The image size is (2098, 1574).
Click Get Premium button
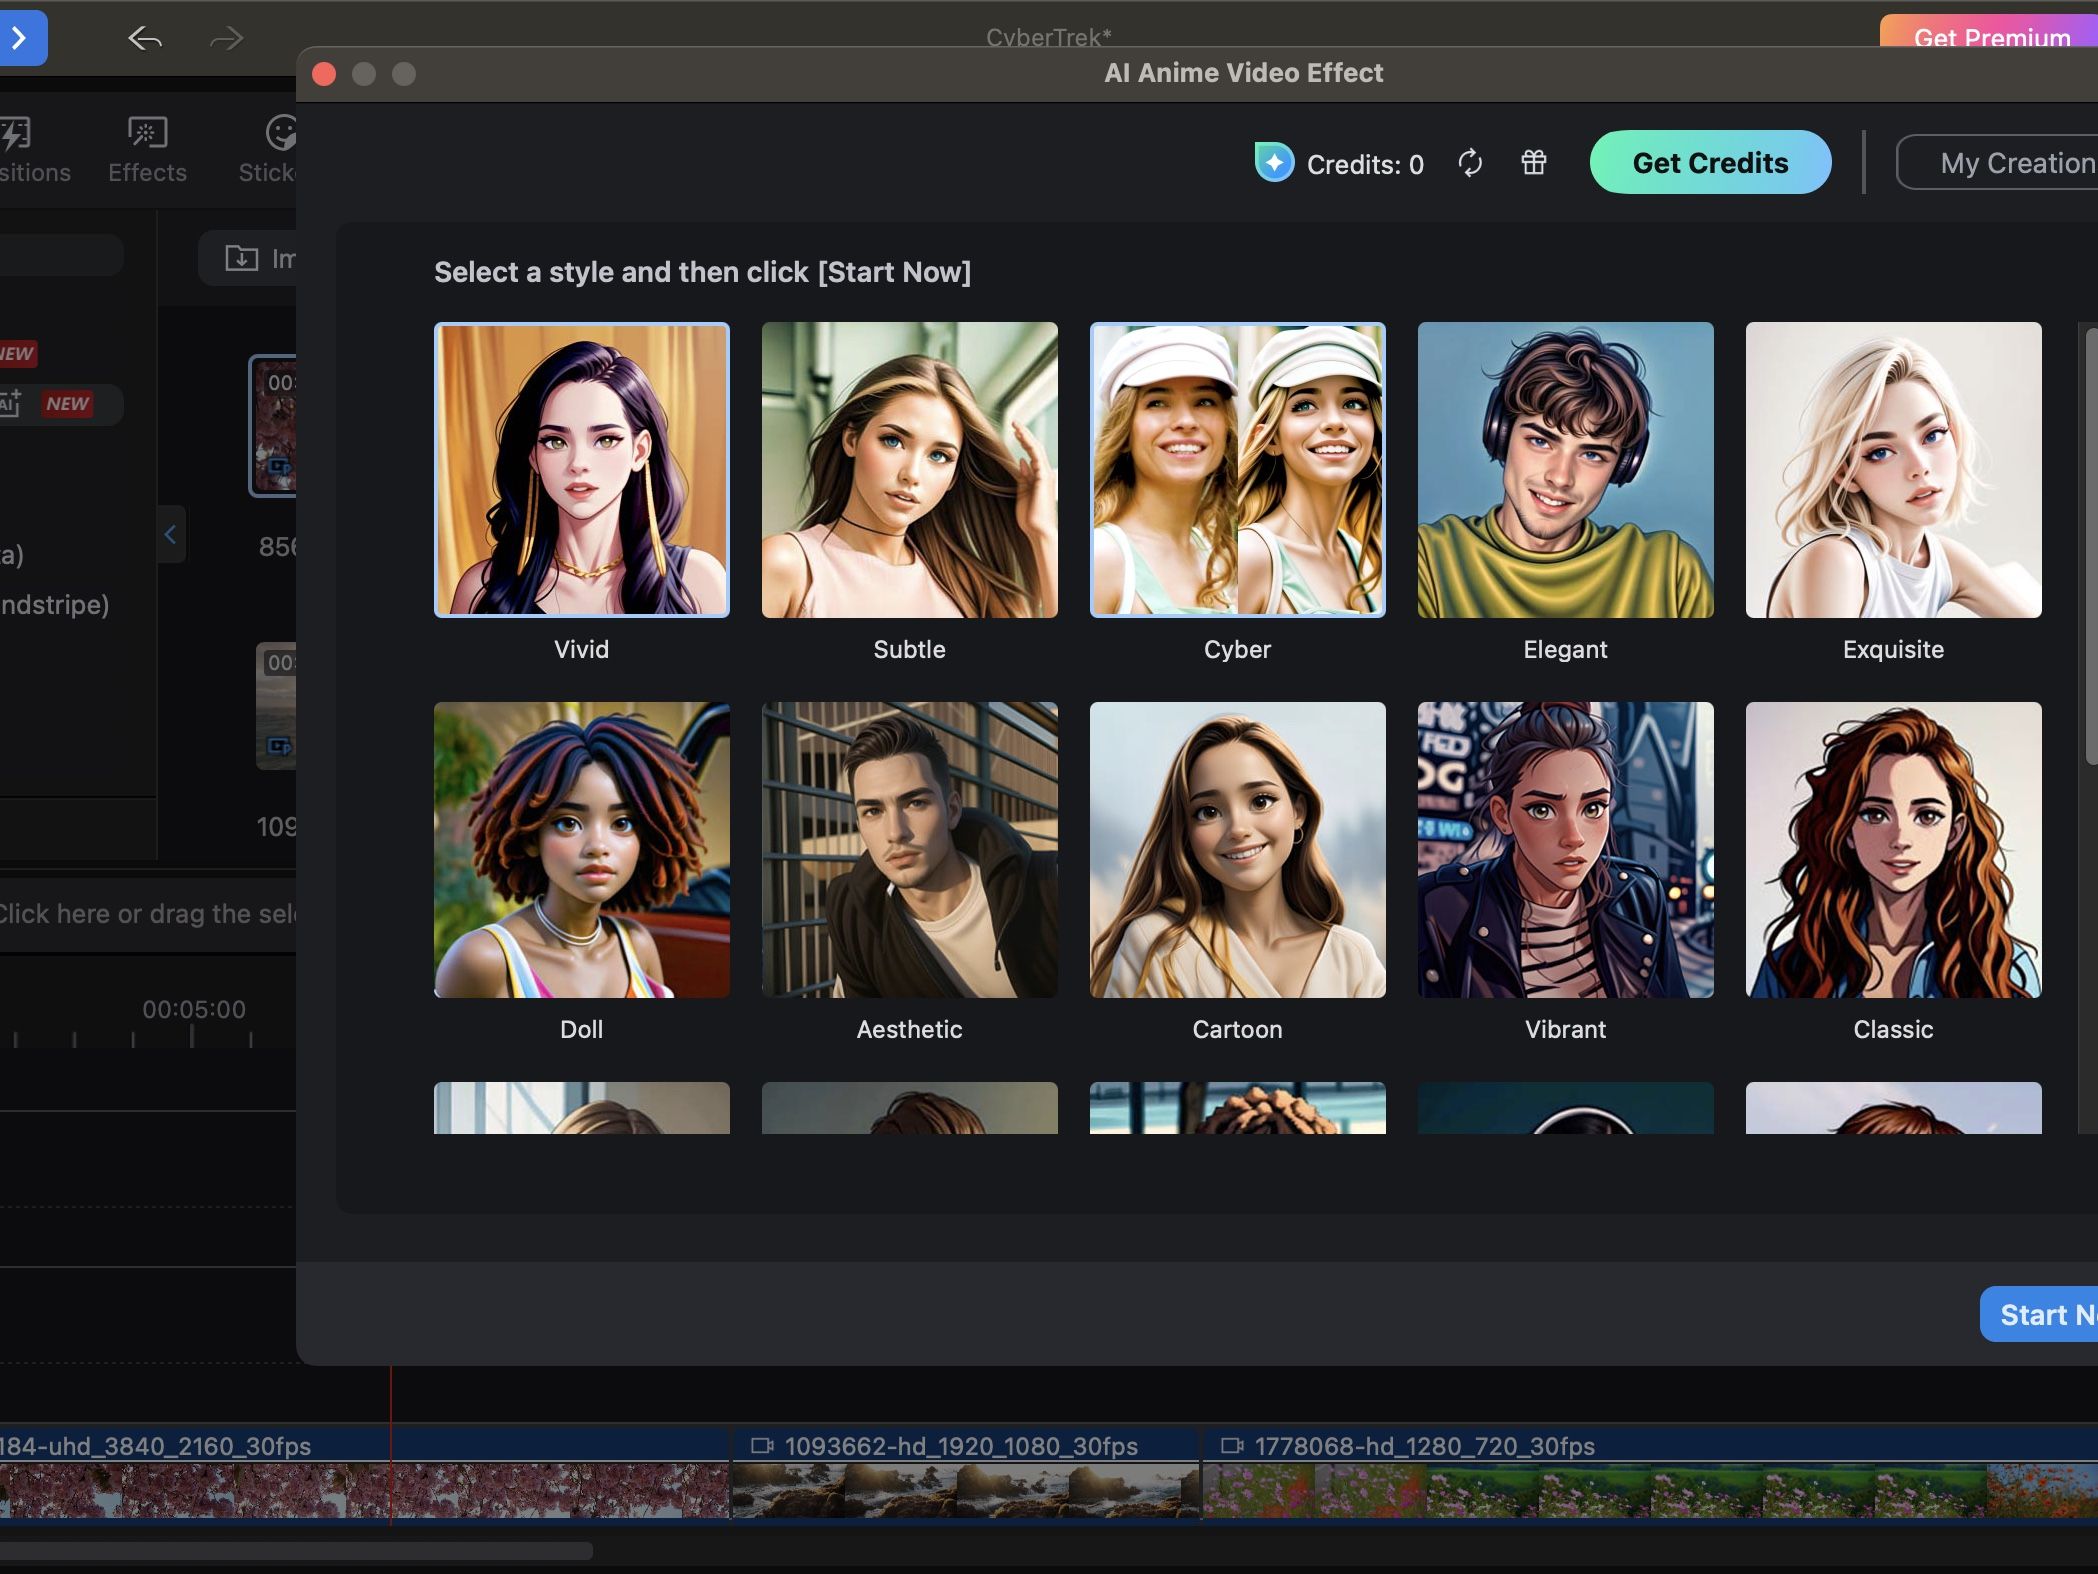(x=1990, y=34)
